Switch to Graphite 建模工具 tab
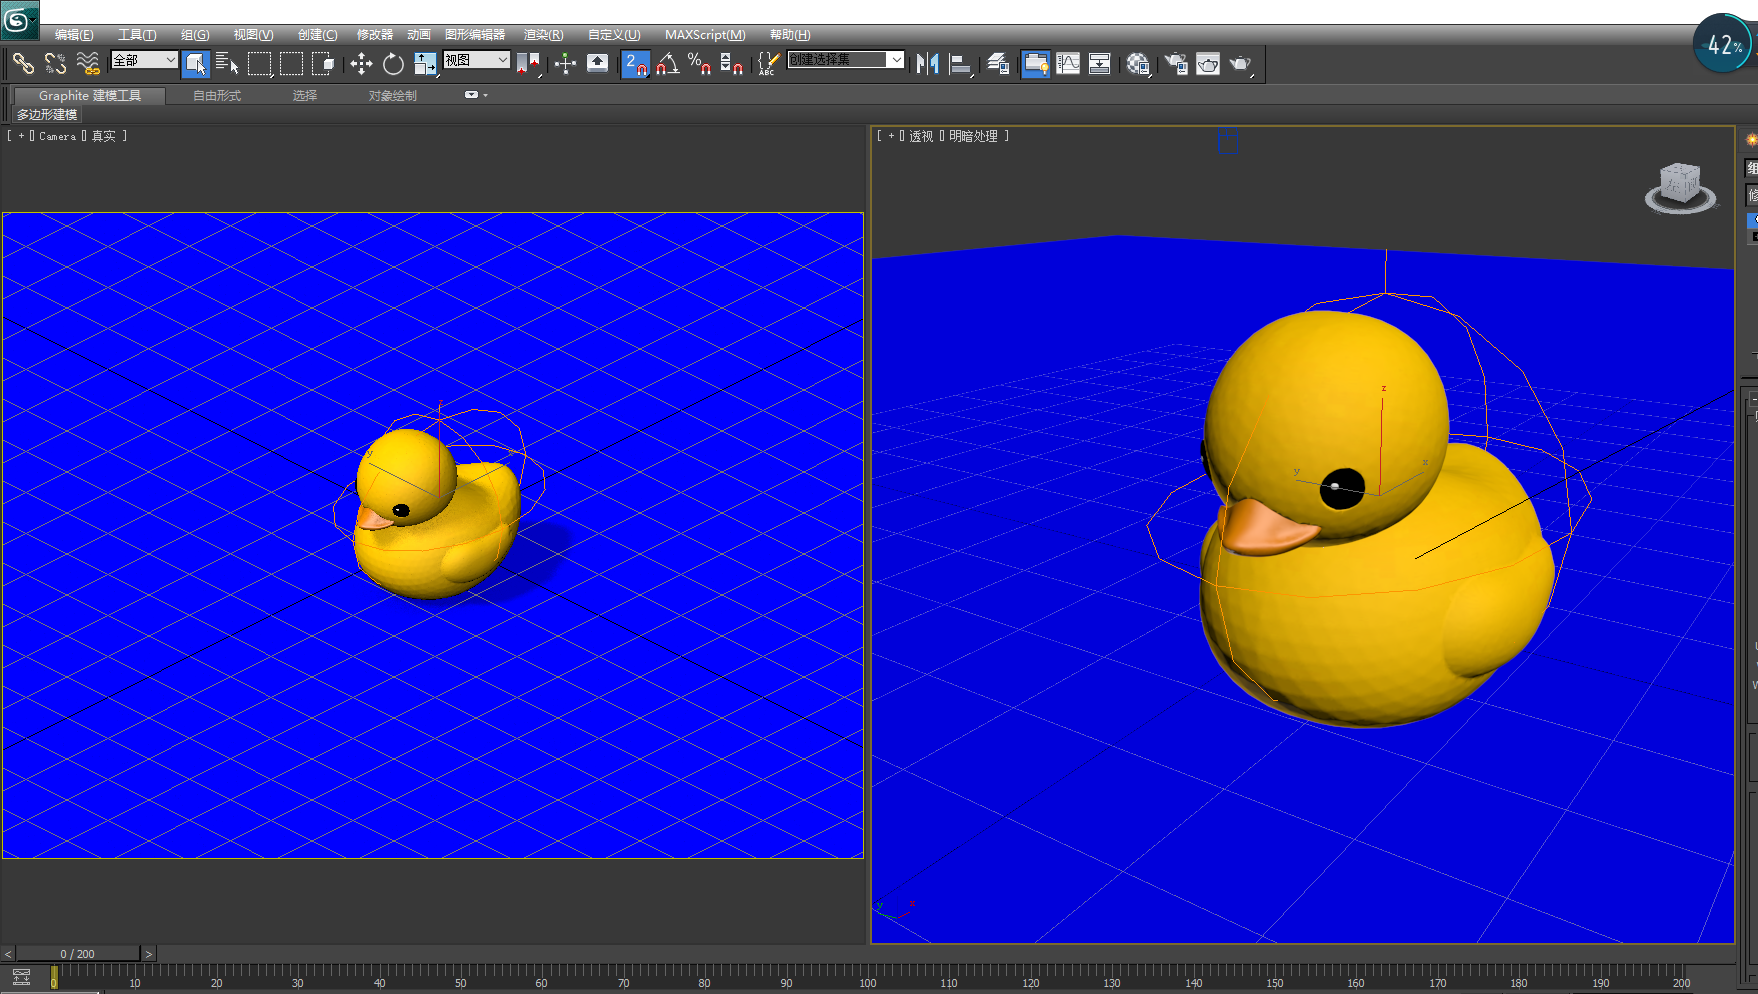This screenshot has height=994, width=1758. click(90, 96)
